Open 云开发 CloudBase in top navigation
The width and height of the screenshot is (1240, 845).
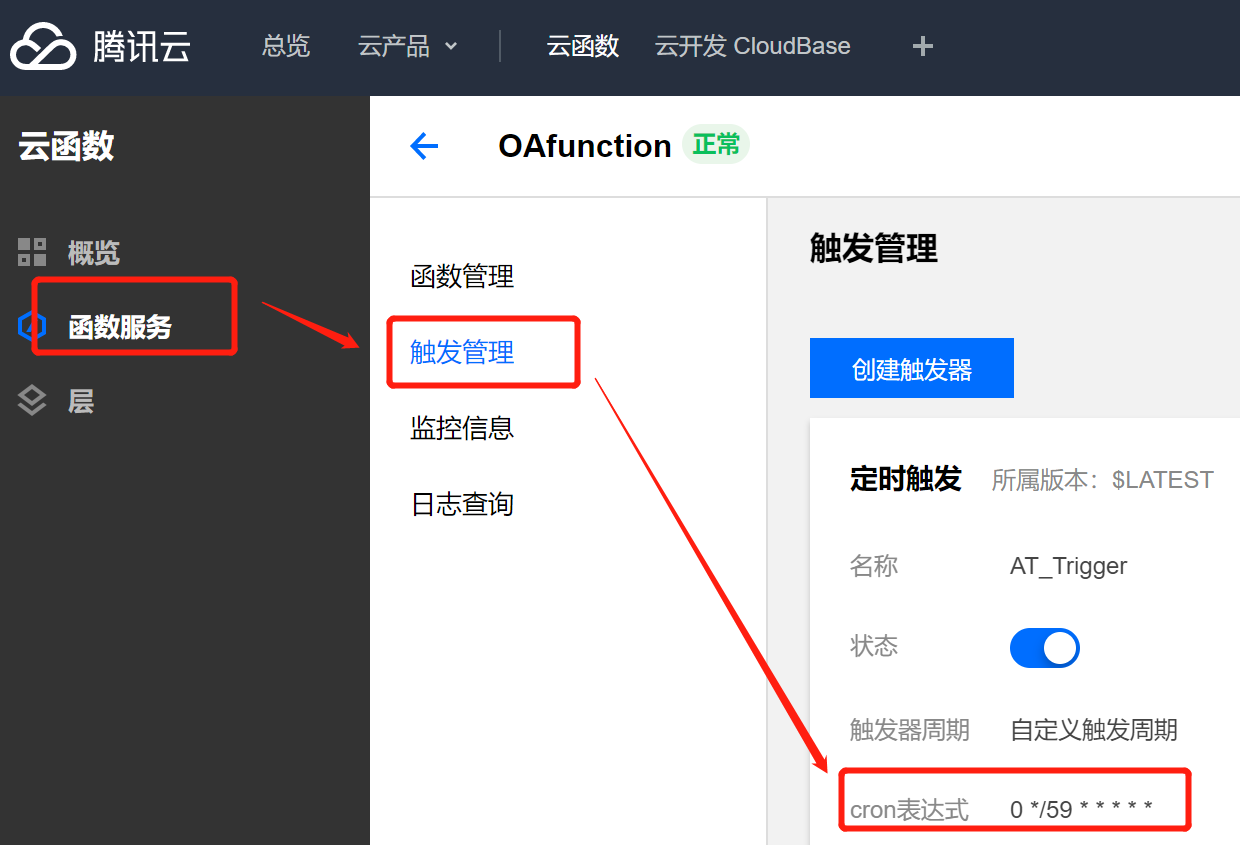[753, 46]
